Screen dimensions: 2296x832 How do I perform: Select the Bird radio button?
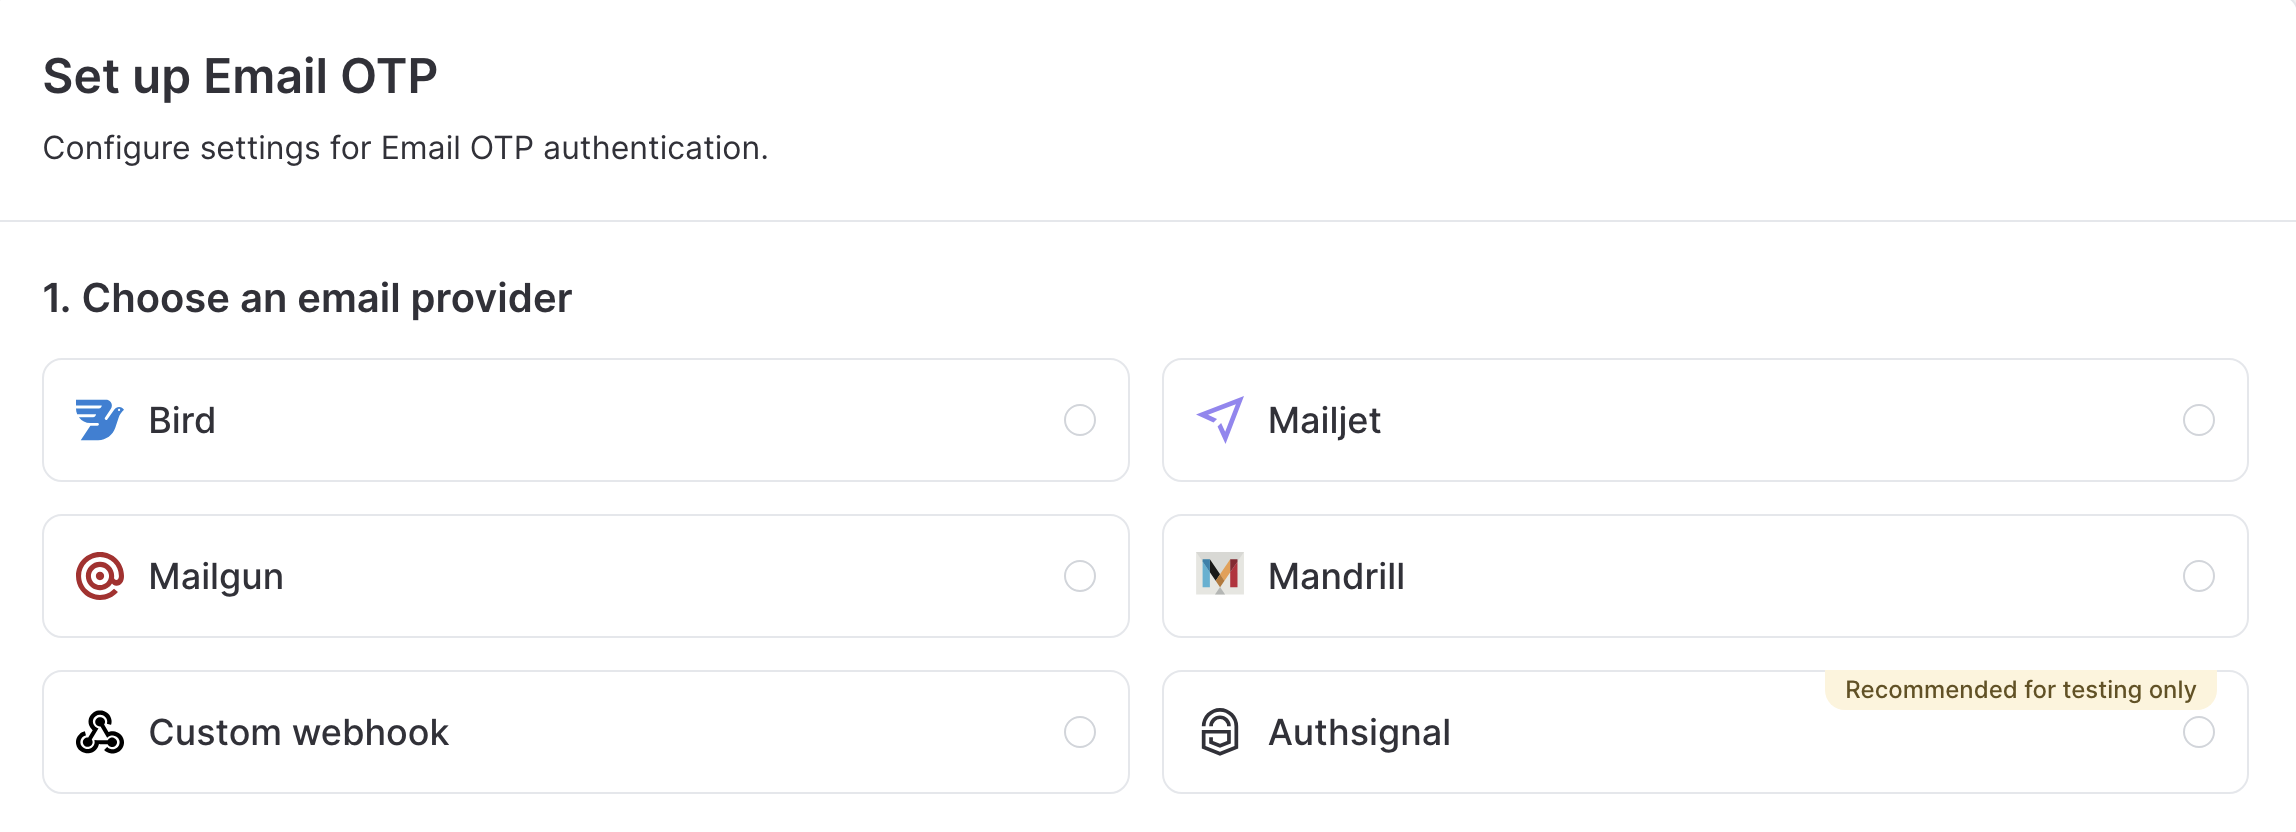1080,420
